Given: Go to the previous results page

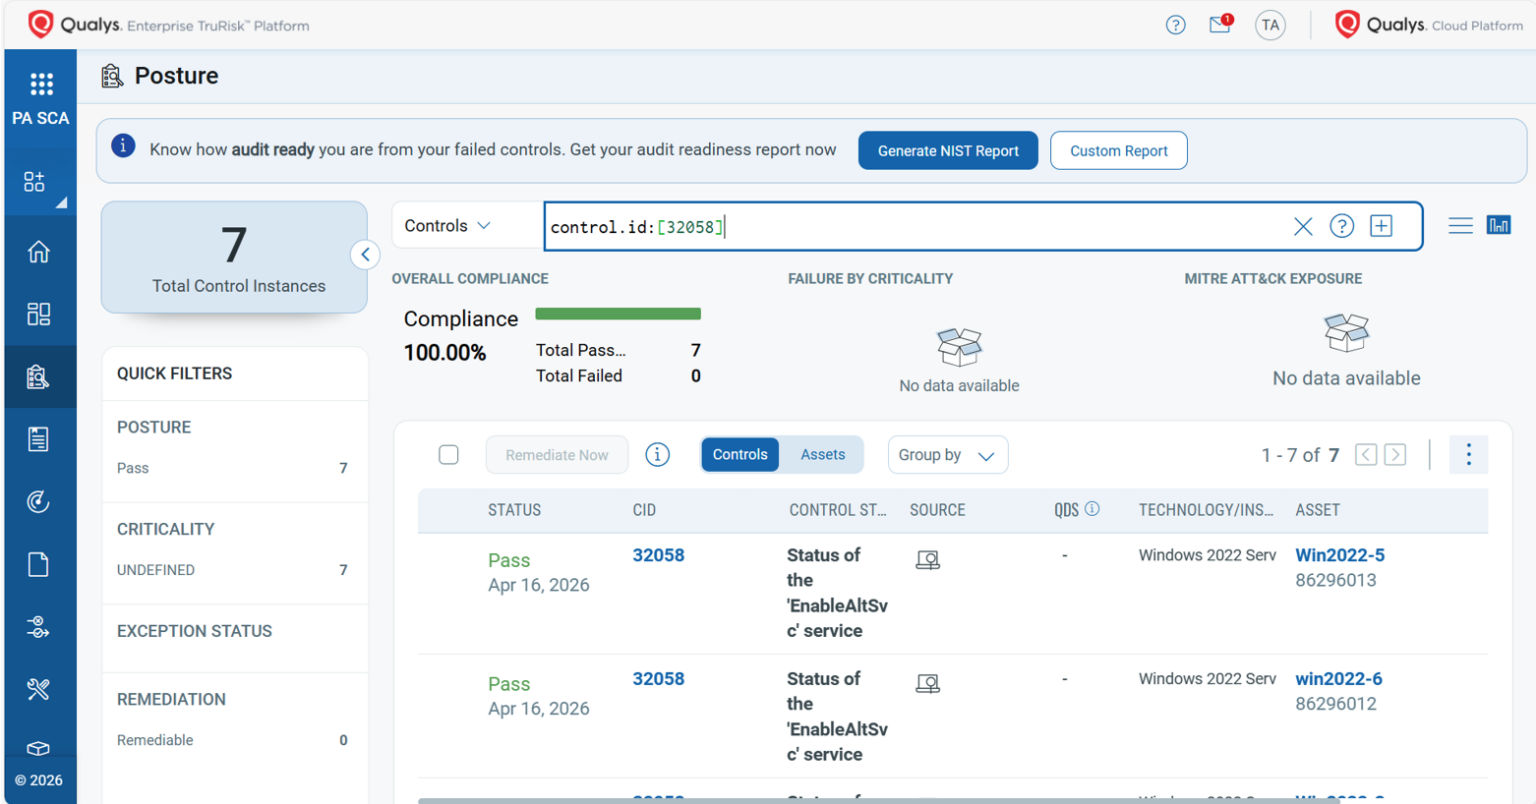Looking at the screenshot, I should tap(1366, 455).
